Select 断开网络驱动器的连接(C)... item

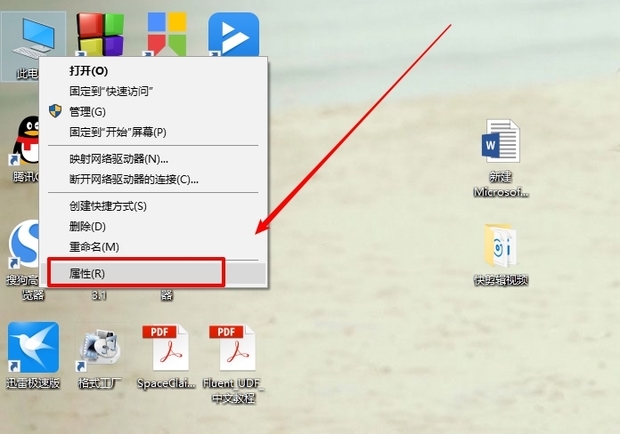(153, 179)
